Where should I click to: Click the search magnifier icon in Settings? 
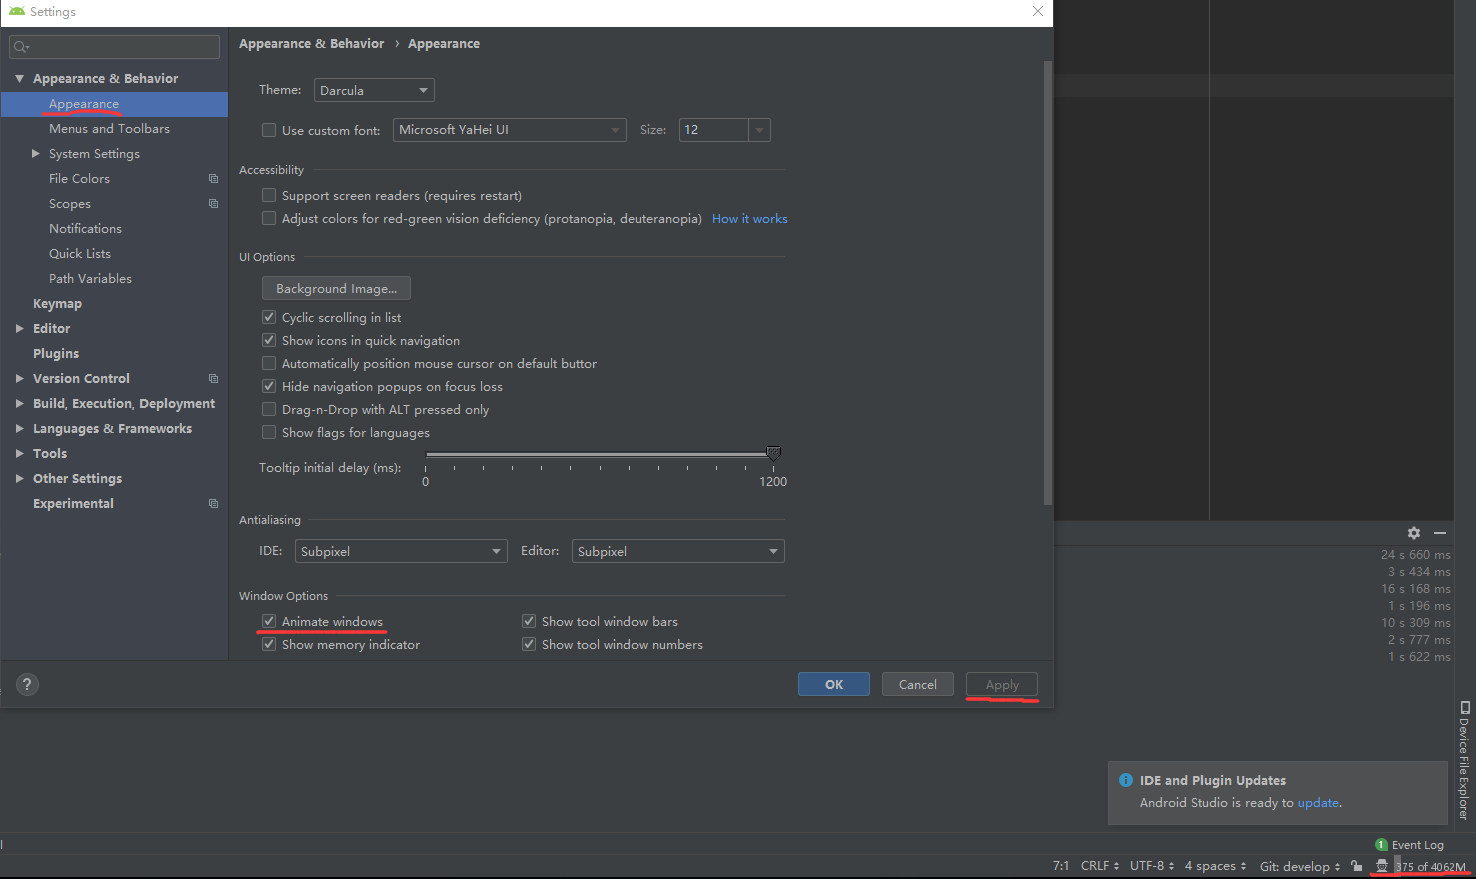21,47
